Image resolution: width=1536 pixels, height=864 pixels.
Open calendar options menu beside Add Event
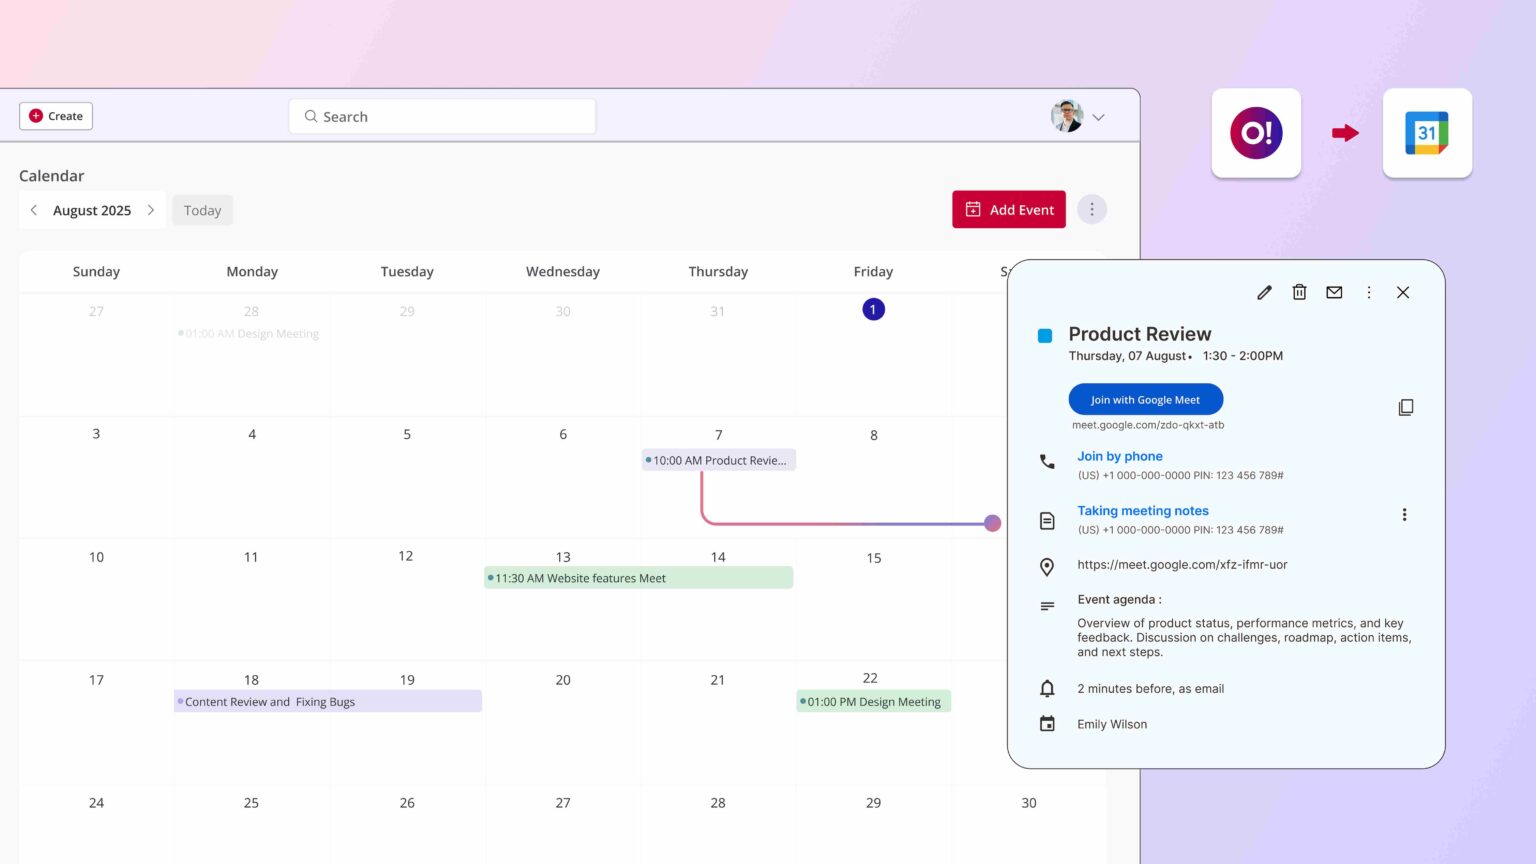(1092, 210)
